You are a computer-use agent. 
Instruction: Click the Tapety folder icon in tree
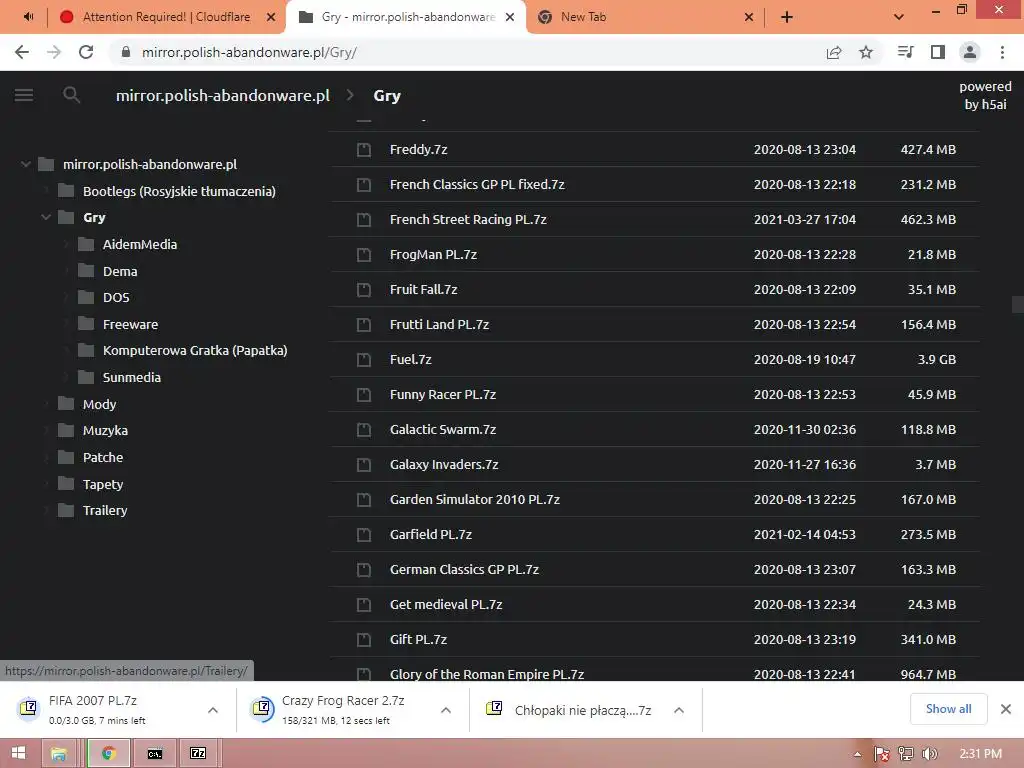pos(66,484)
